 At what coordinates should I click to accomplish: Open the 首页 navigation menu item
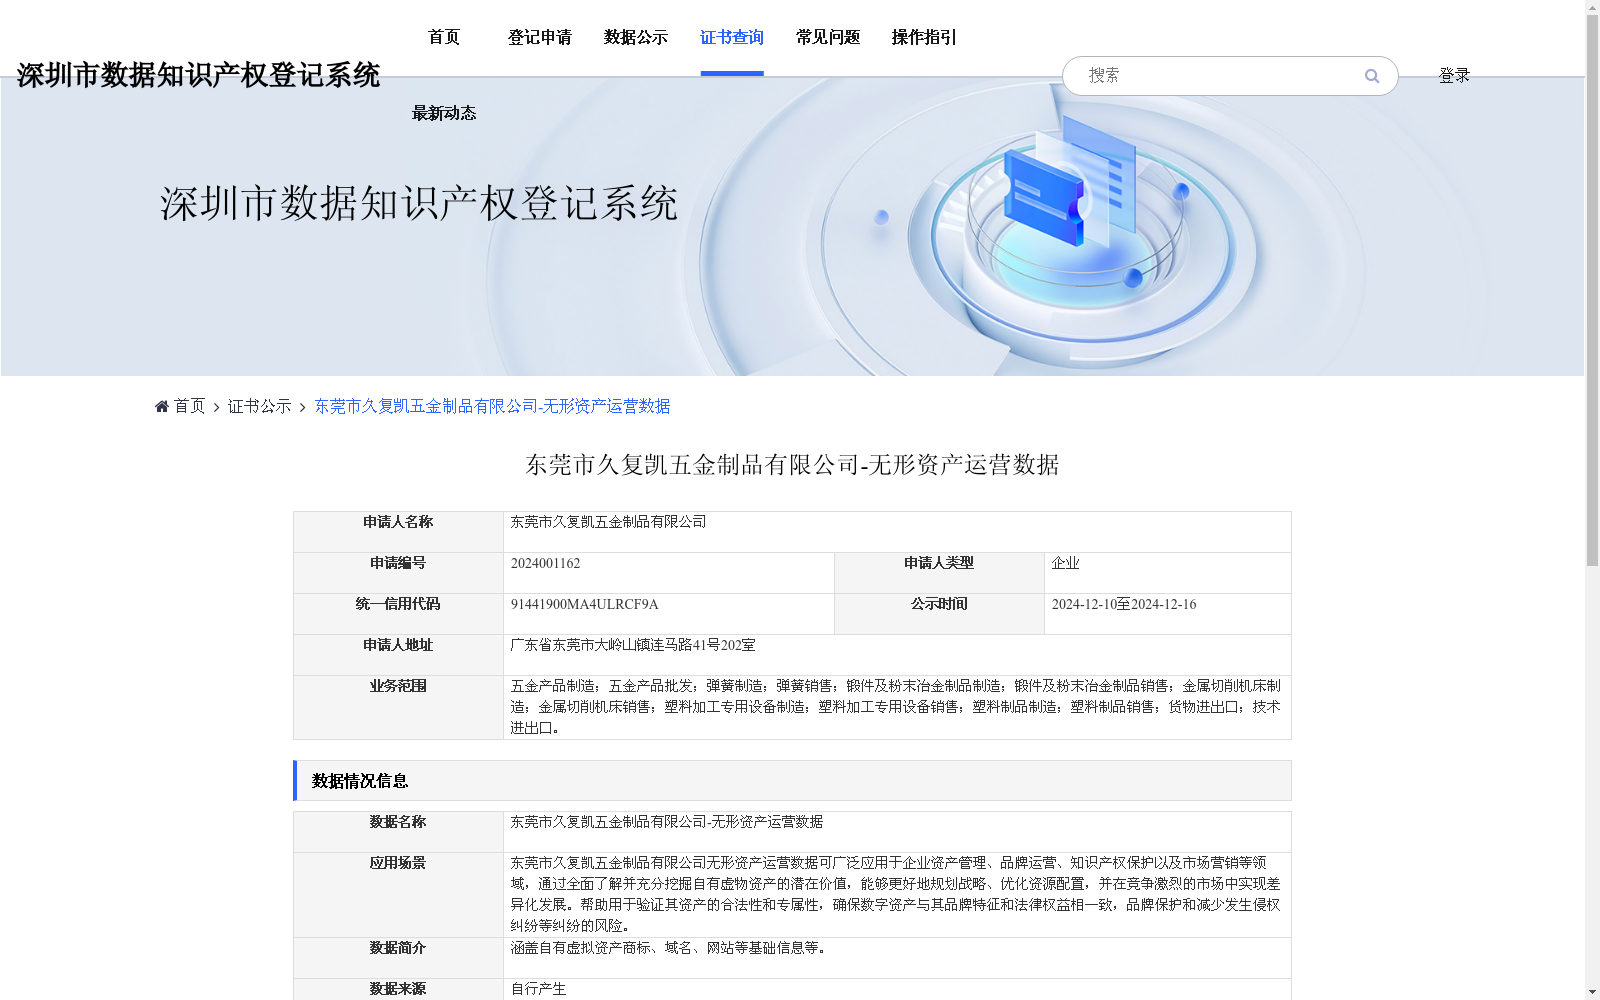[444, 37]
